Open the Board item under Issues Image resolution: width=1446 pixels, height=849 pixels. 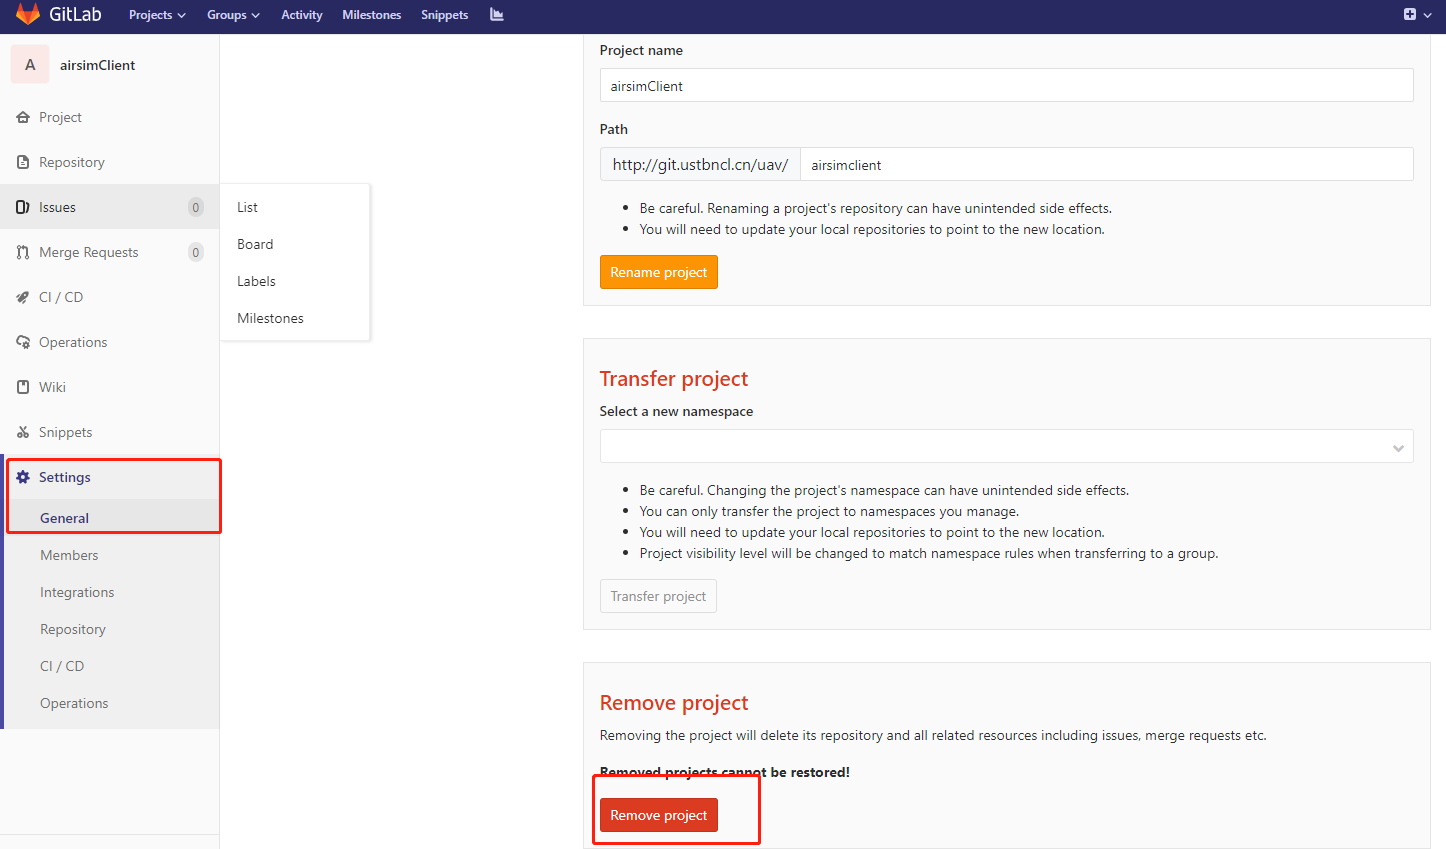pyautogui.click(x=255, y=243)
